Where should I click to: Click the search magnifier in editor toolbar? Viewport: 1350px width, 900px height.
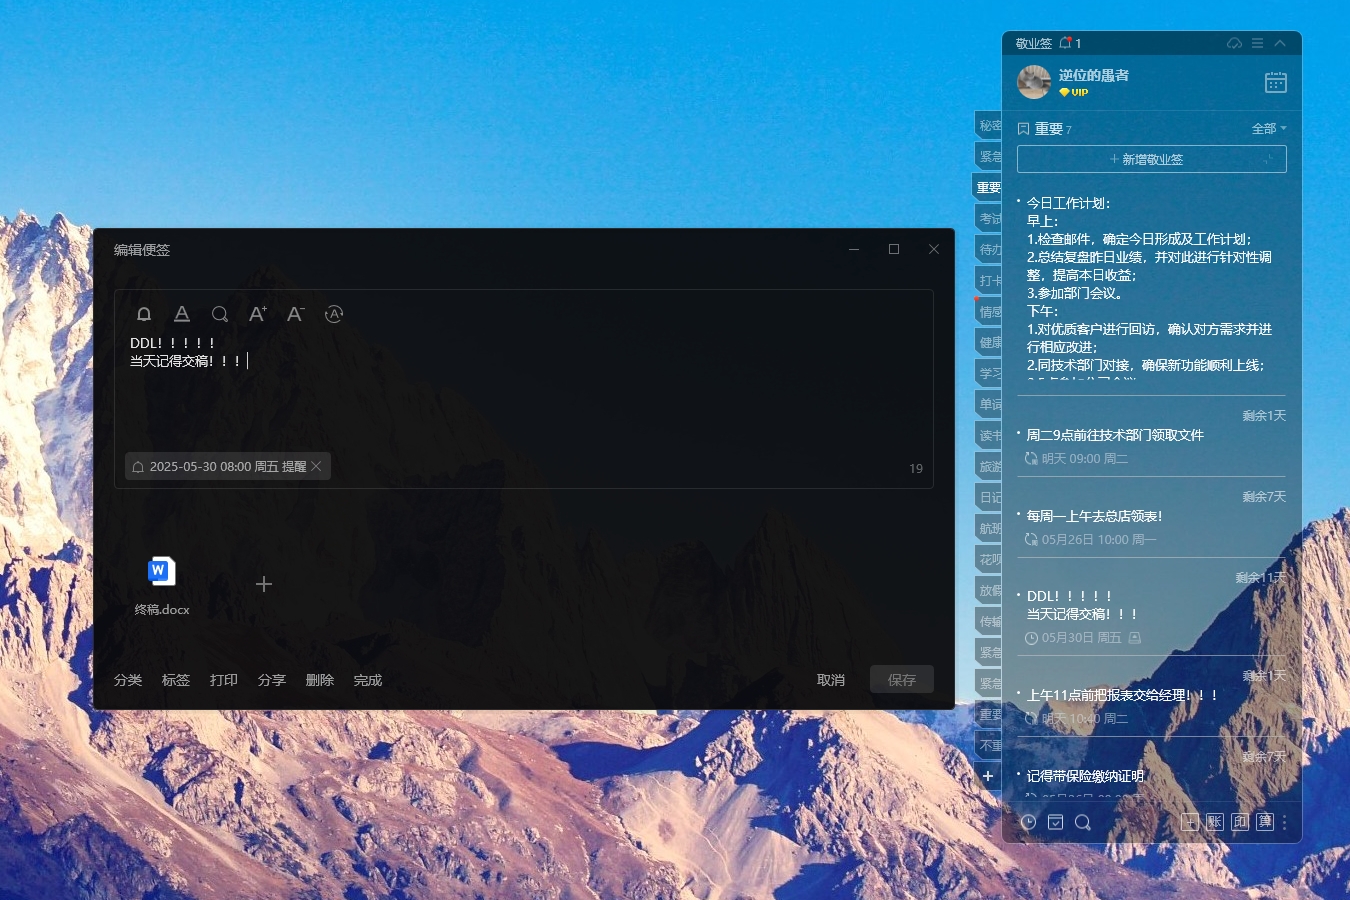220,314
